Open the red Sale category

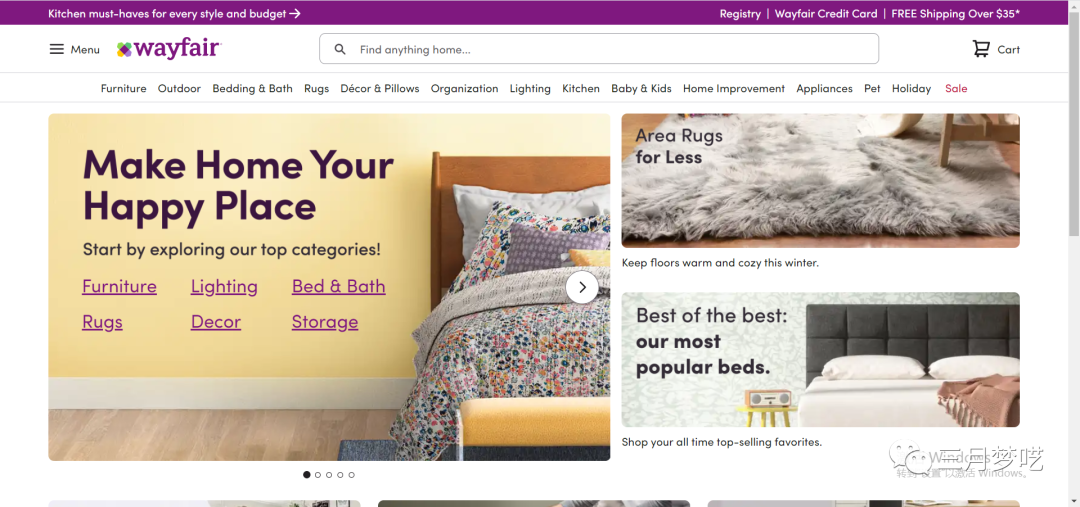956,88
